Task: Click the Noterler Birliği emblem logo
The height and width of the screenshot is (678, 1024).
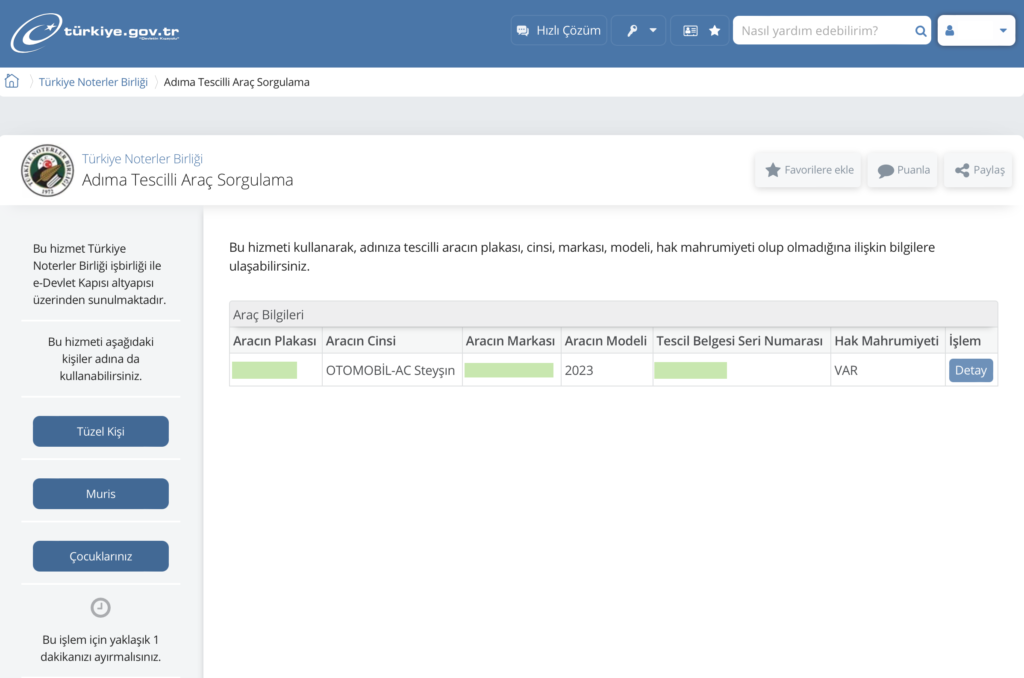Action: pos(47,170)
